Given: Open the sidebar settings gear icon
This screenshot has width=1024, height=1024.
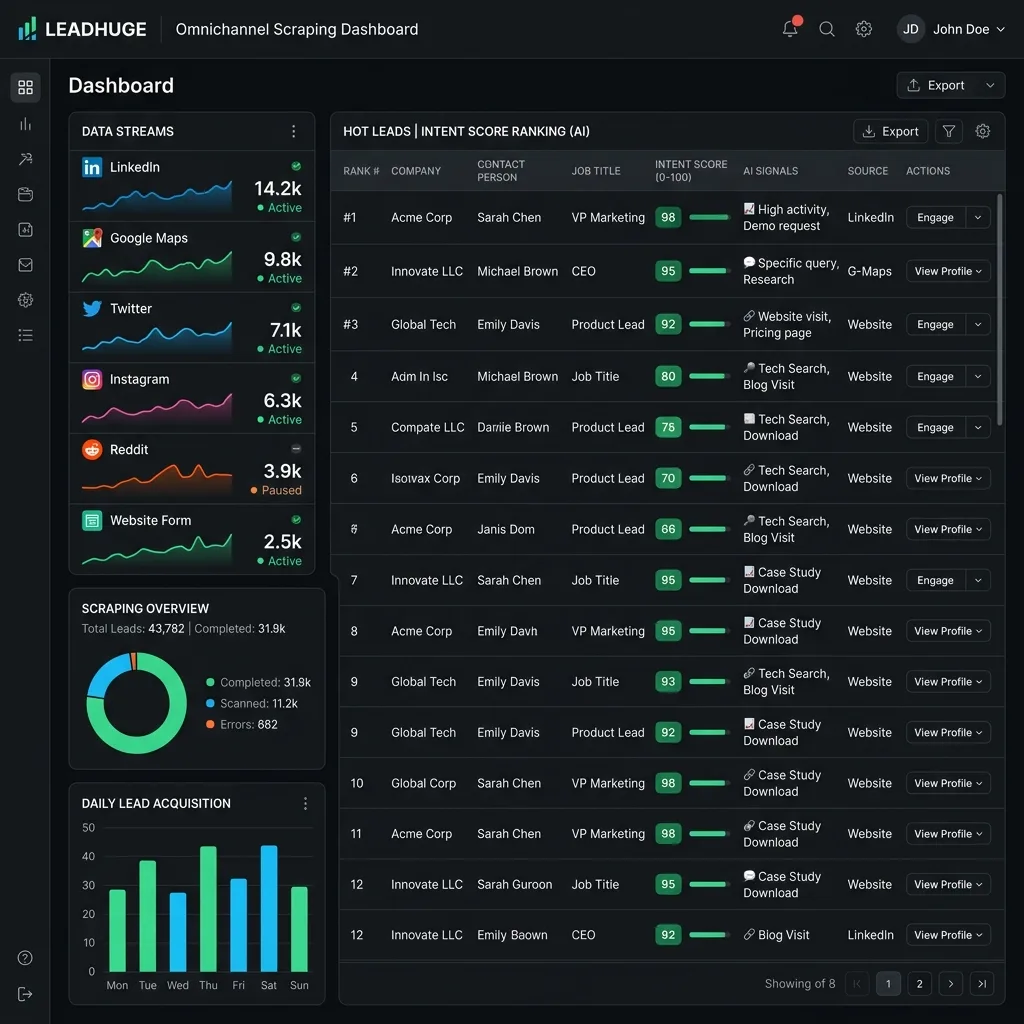Looking at the screenshot, I should point(25,300).
